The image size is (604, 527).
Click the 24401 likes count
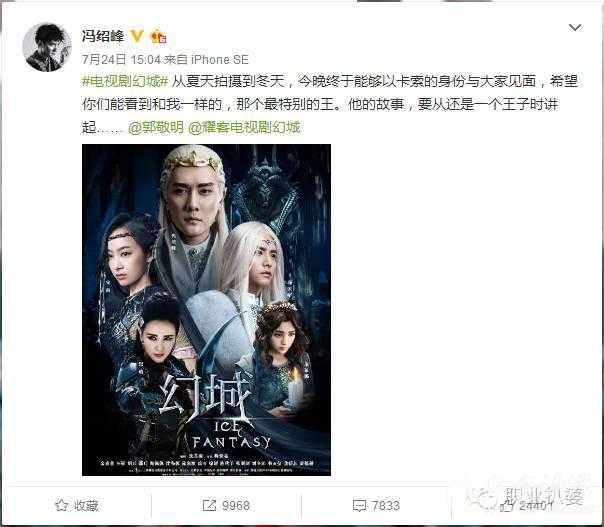click(x=536, y=505)
